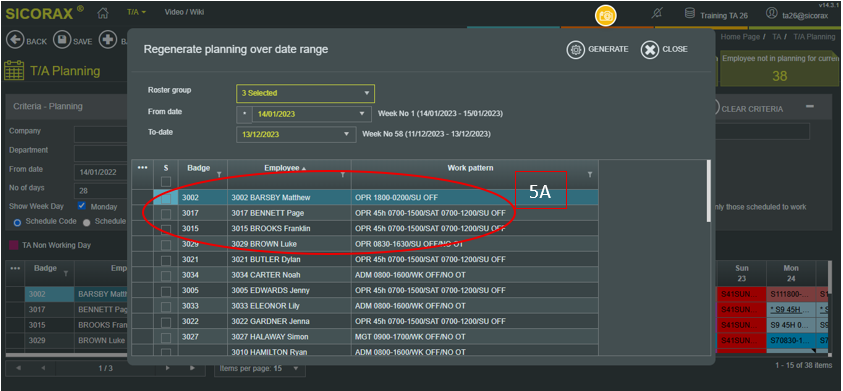Click the Training TA 26 label
This screenshot has width=843, height=391.
[724, 16]
